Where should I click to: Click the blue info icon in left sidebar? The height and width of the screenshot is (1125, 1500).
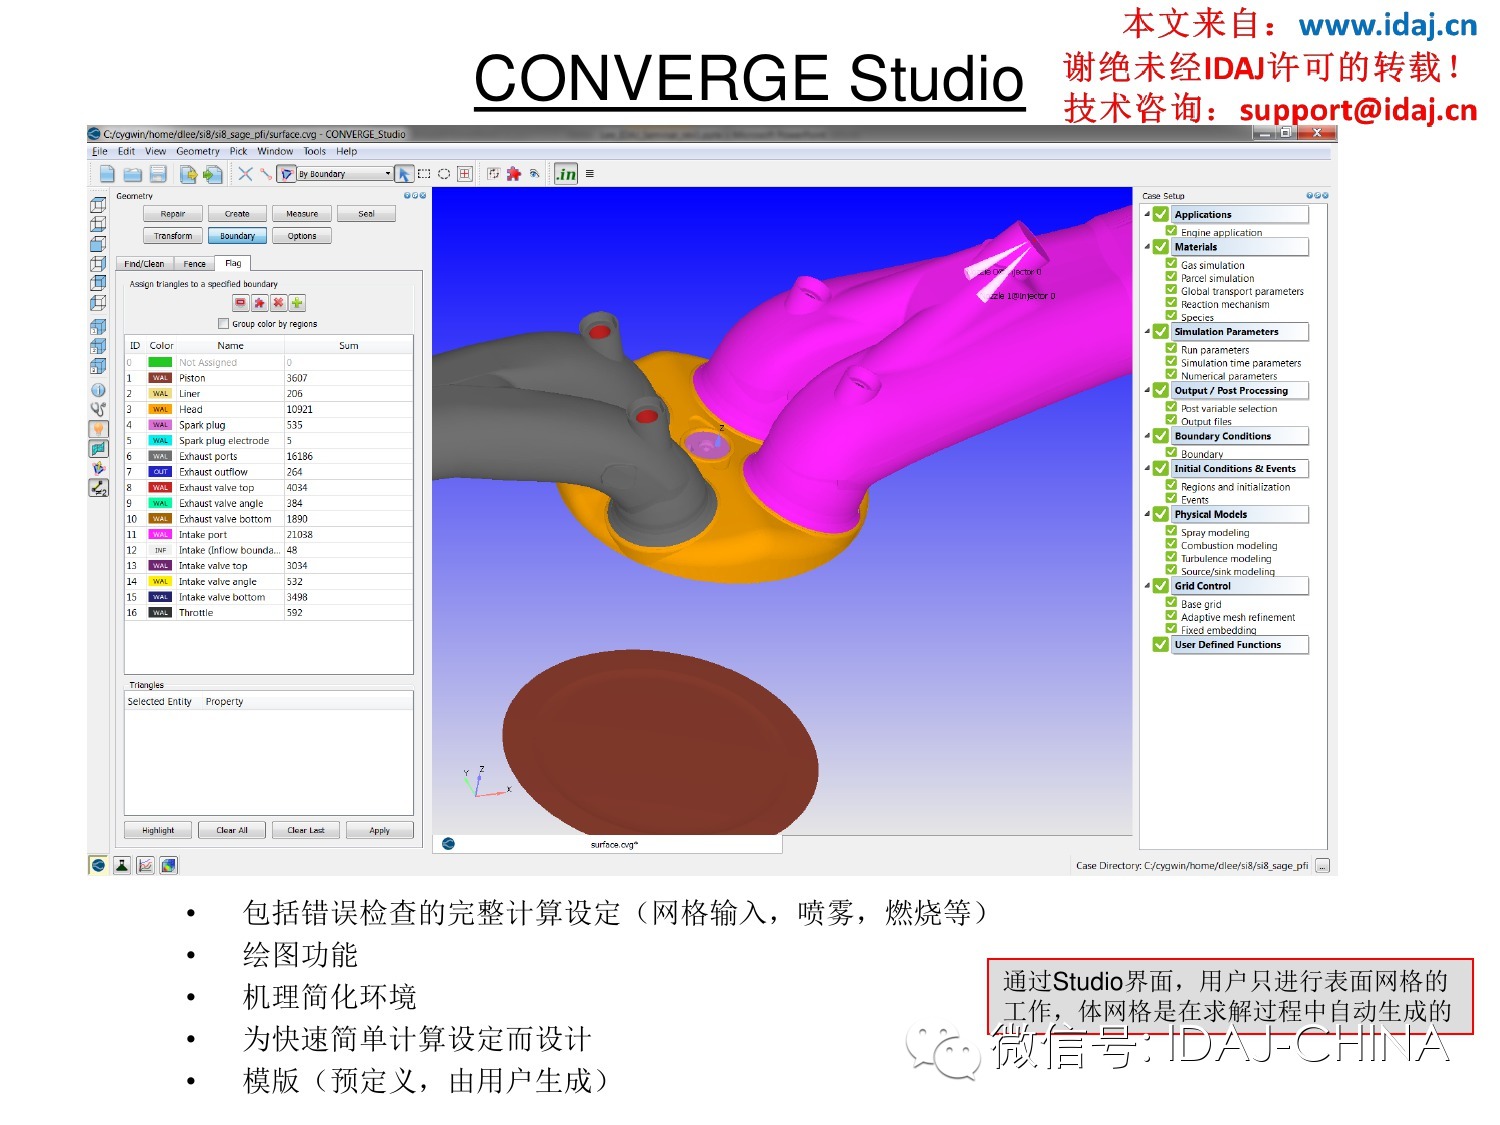point(98,390)
